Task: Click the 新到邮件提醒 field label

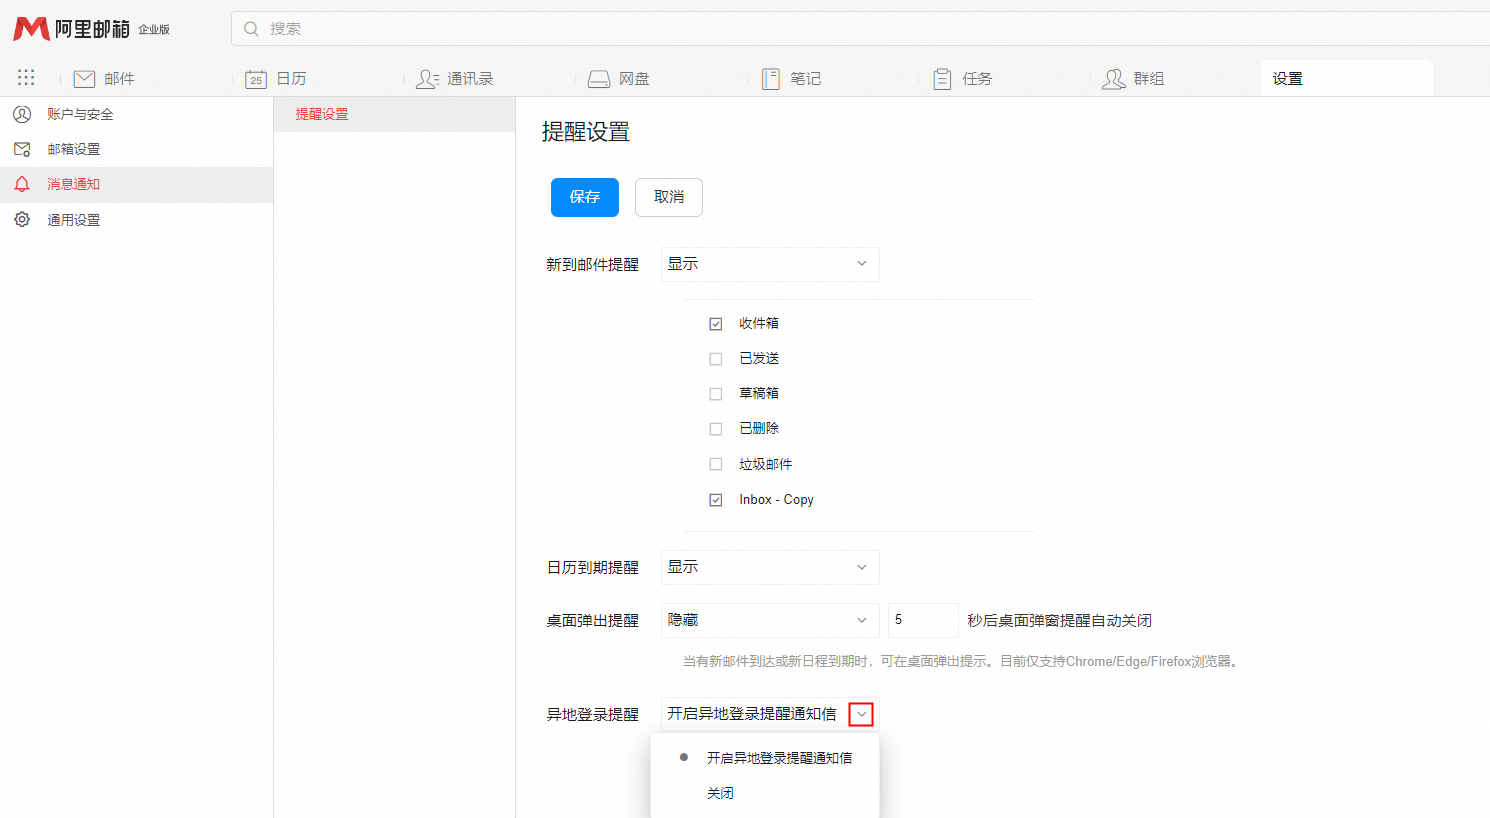Action: (x=592, y=265)
